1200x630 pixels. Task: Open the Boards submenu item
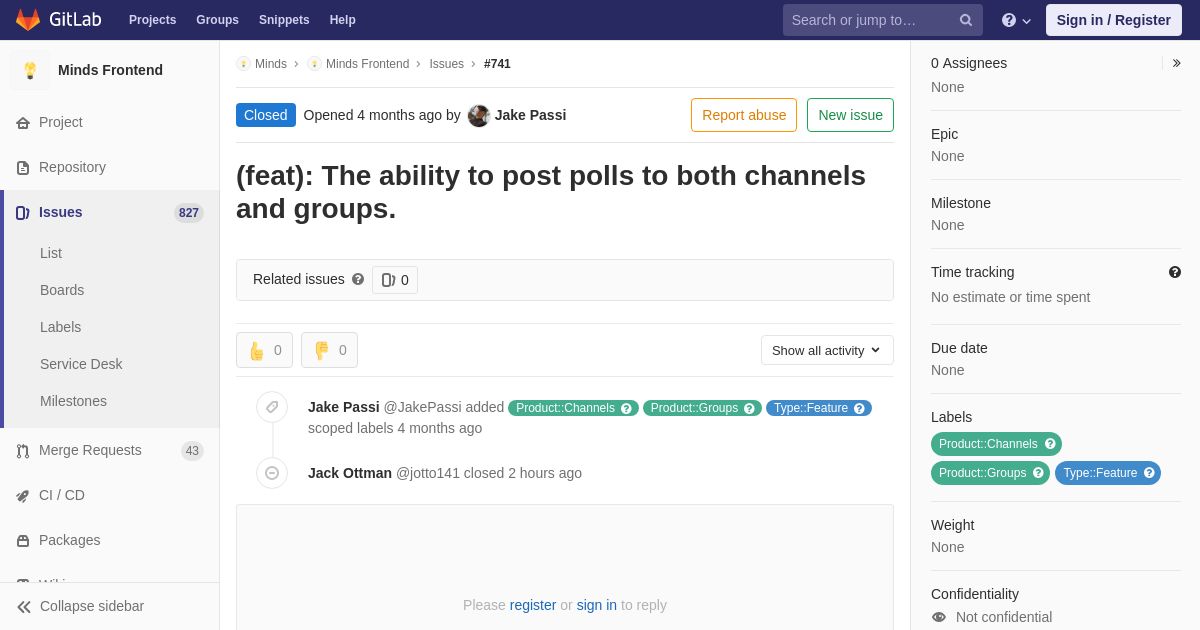point(62,290)
